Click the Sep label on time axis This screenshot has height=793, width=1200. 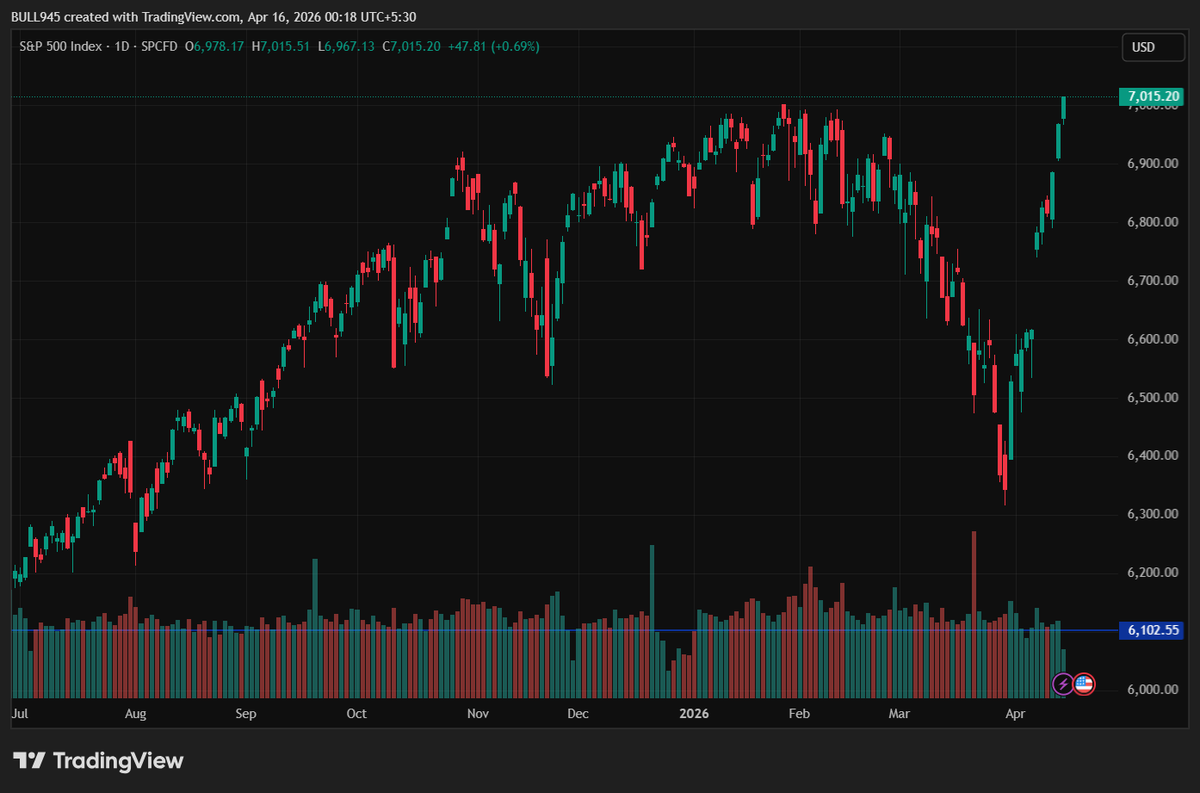[246, 714]
